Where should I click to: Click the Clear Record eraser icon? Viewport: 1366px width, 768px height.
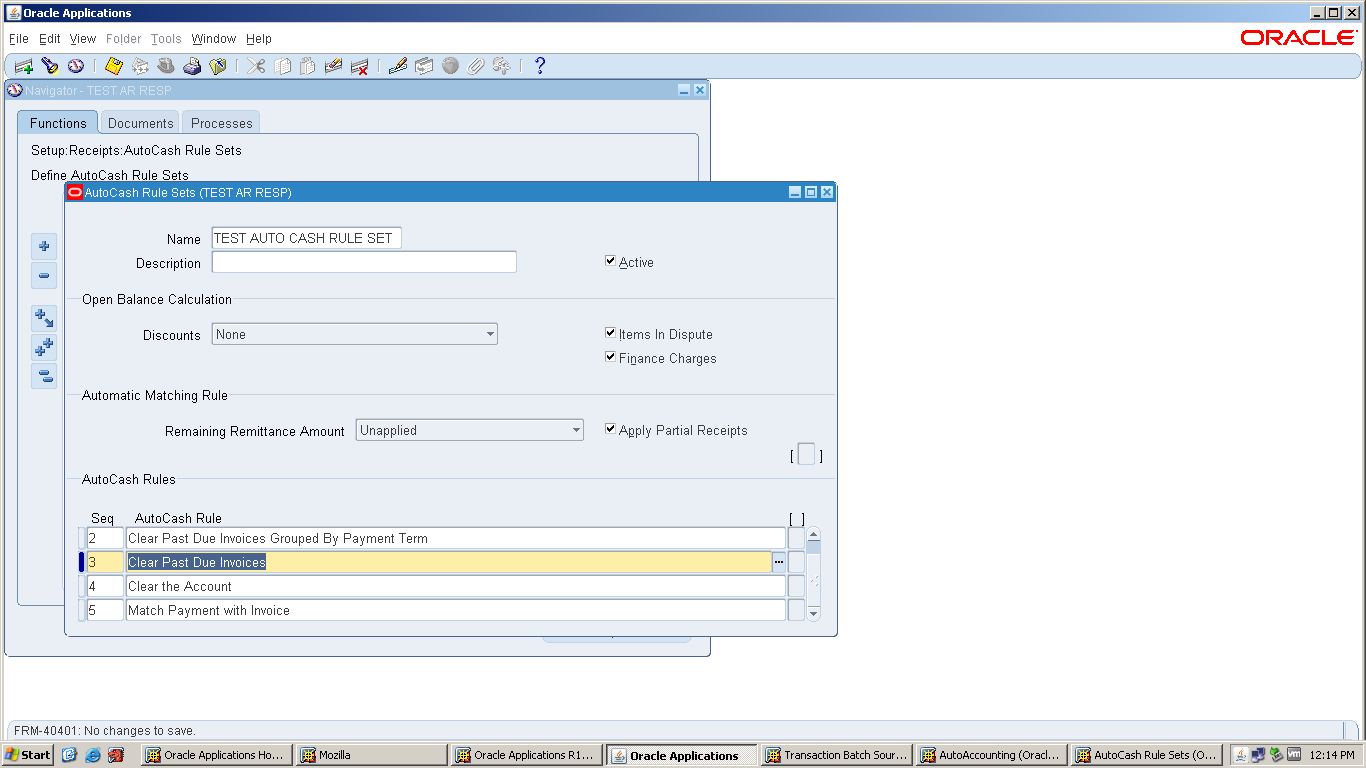coord(334,66)
